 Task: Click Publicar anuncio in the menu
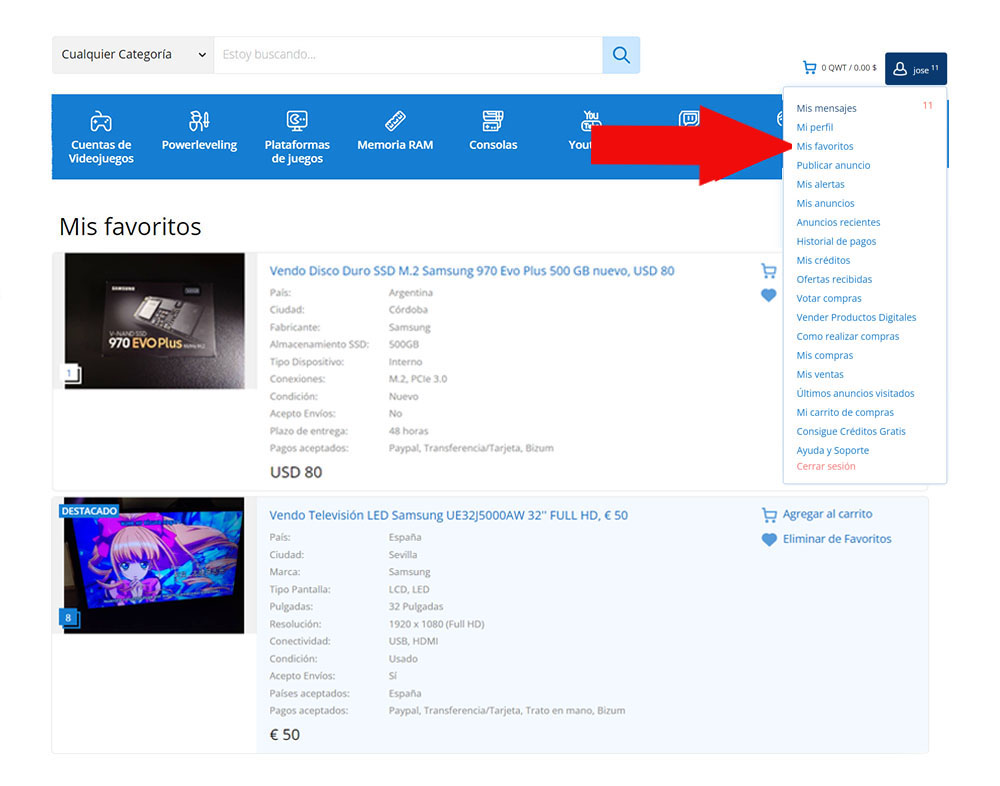(833, 165)
